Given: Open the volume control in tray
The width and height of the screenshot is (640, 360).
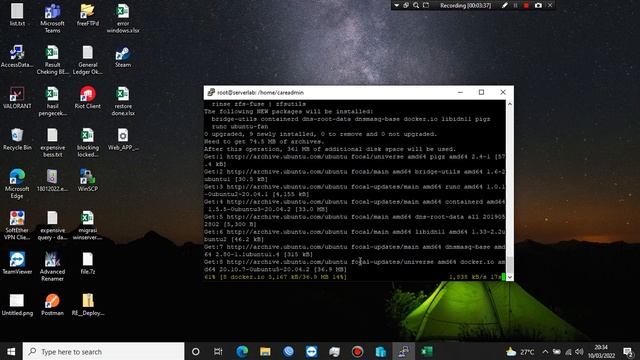Looking at the screenshot, I should 579,351.
